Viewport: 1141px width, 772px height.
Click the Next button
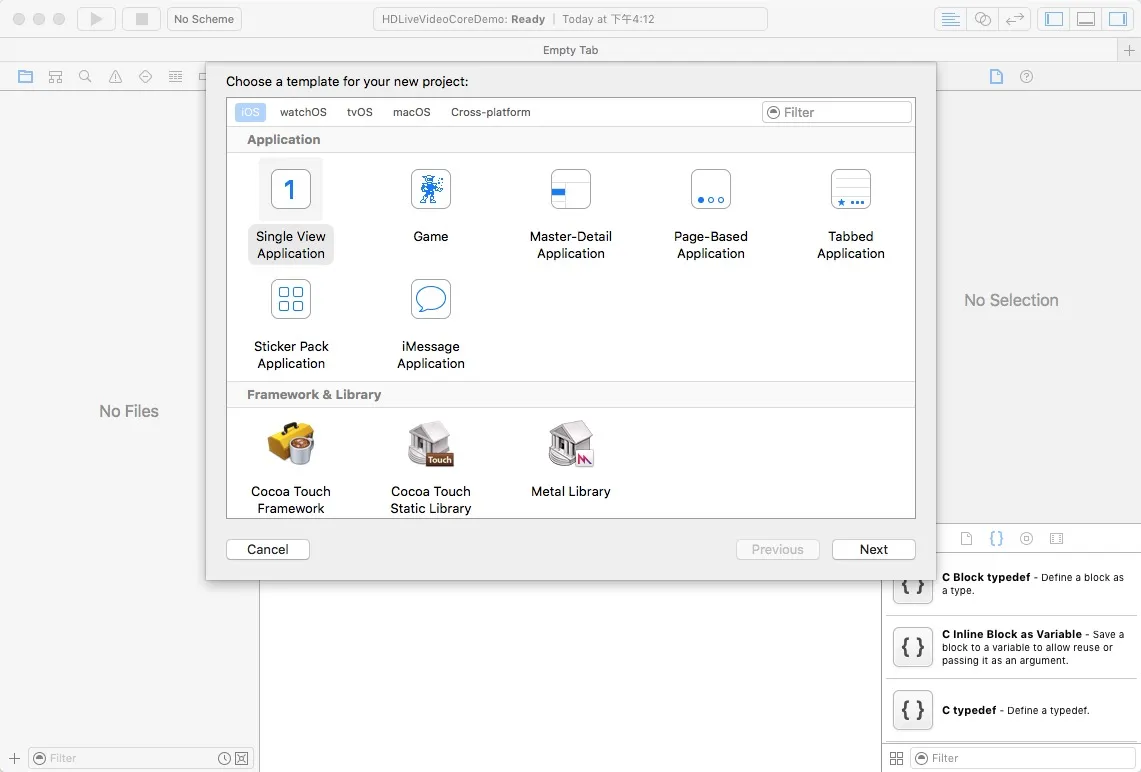[x=873, y=549]
